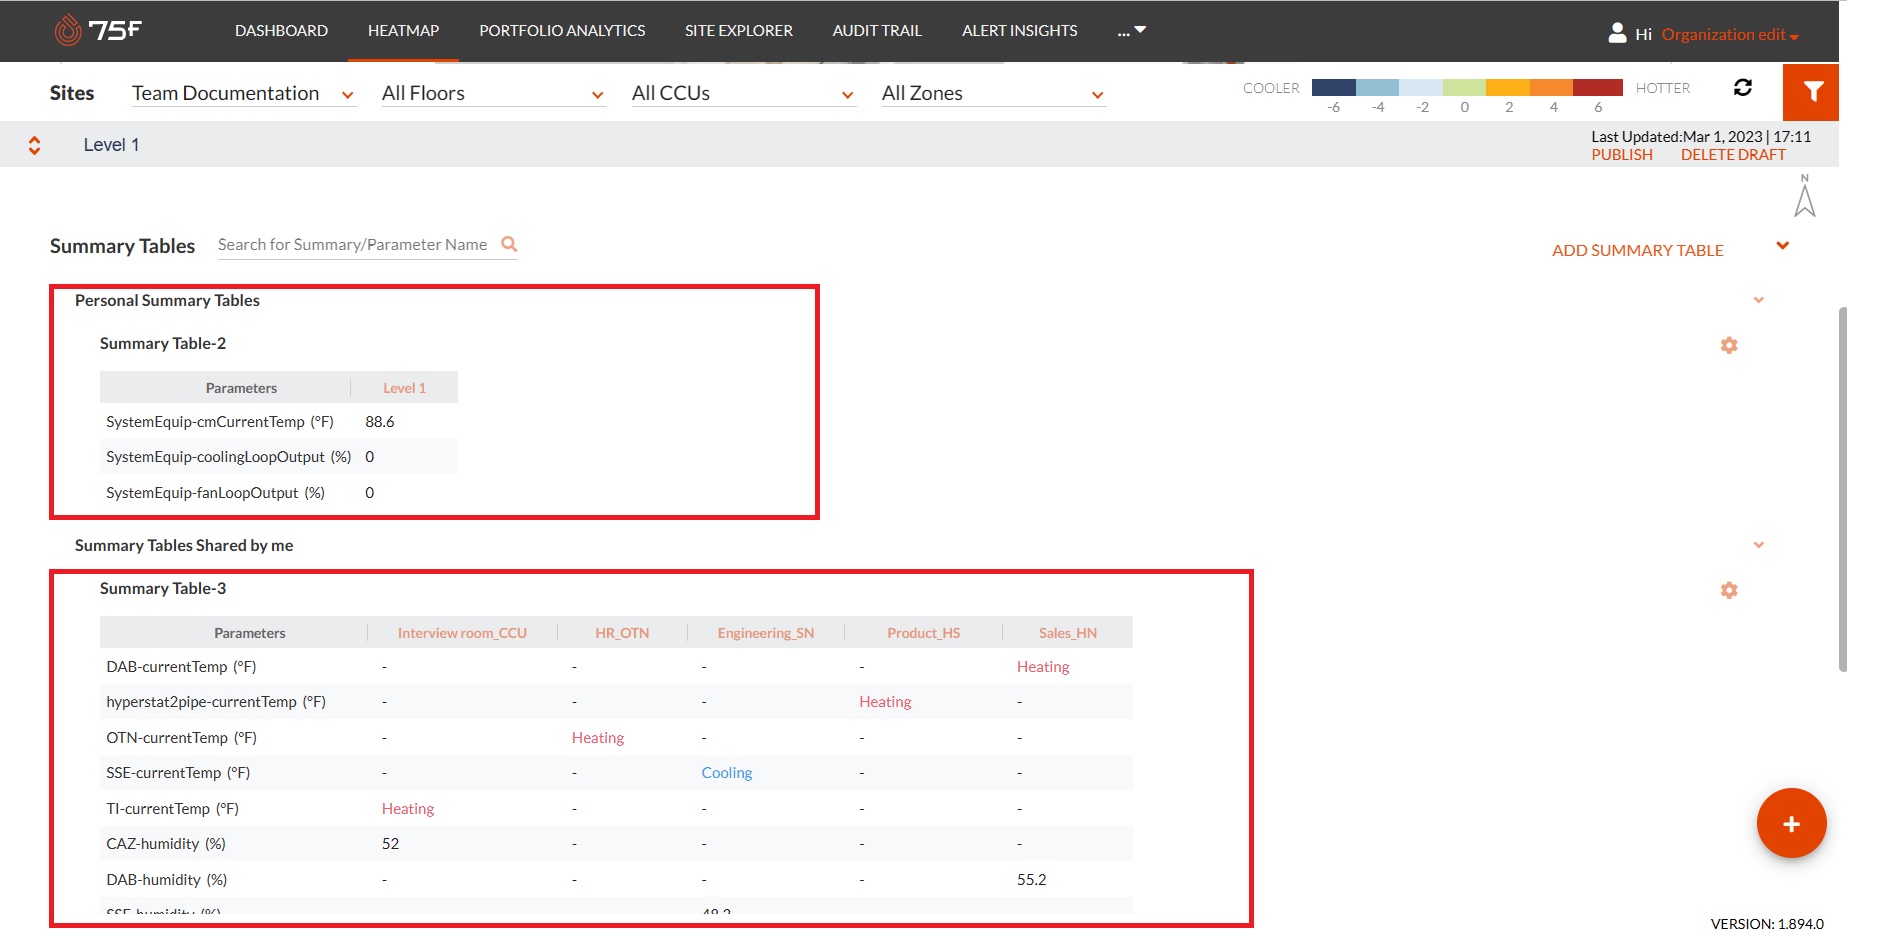This screenshot has width=1879, height=932.
Task: Click the refresh heatmap icon
Action: click(x=1742, y=88)
